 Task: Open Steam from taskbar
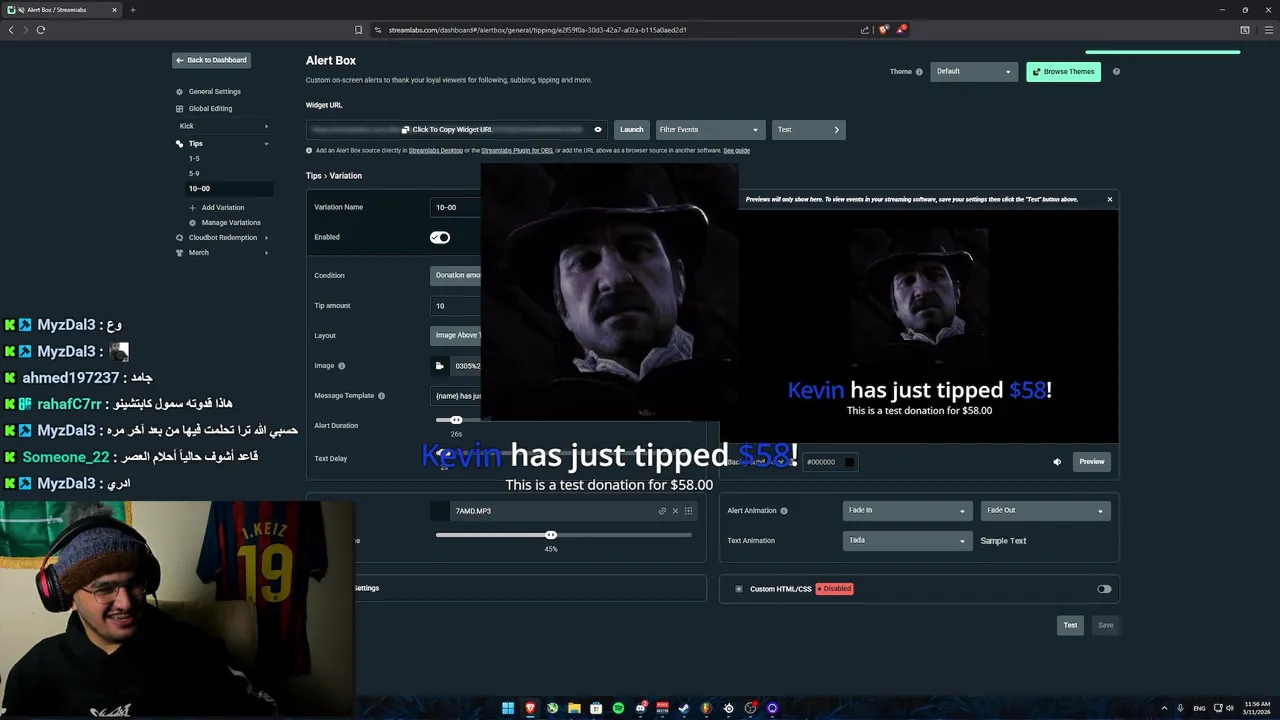pyautogui.click(x=684, y=708)
